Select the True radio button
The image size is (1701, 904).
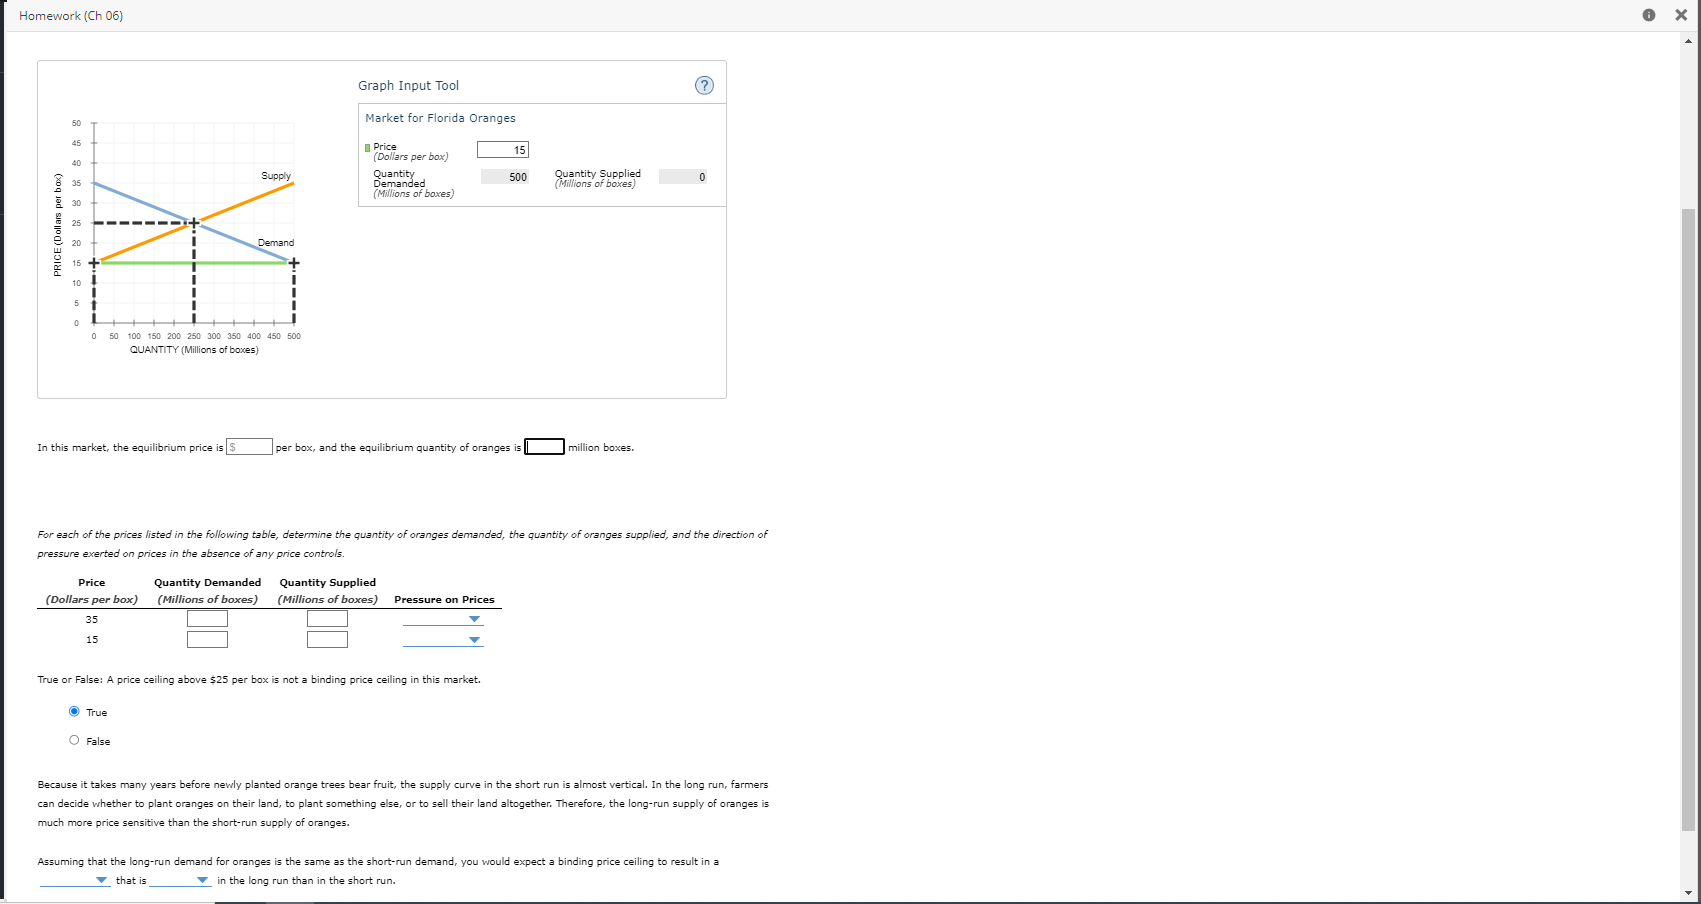tap(74, 712)
